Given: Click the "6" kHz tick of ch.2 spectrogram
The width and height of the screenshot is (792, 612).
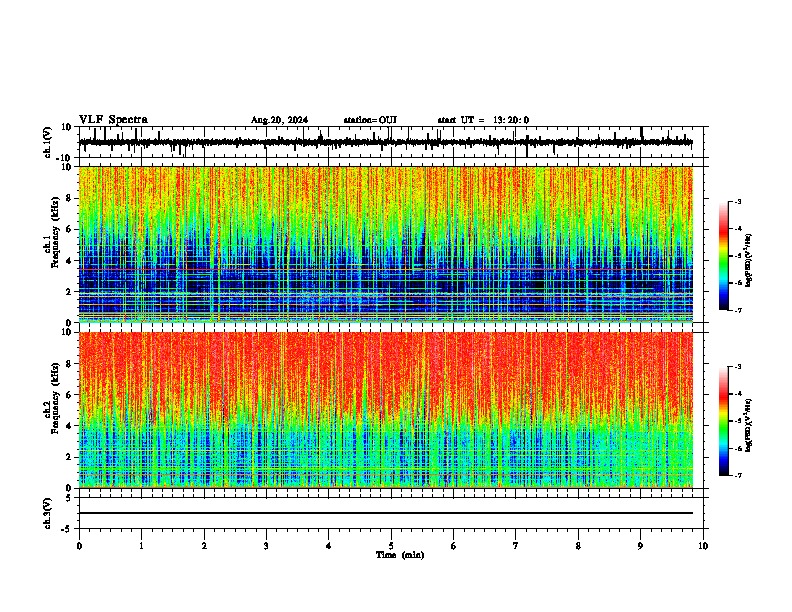Looking at the screenshot, I should tap(69, 395).
